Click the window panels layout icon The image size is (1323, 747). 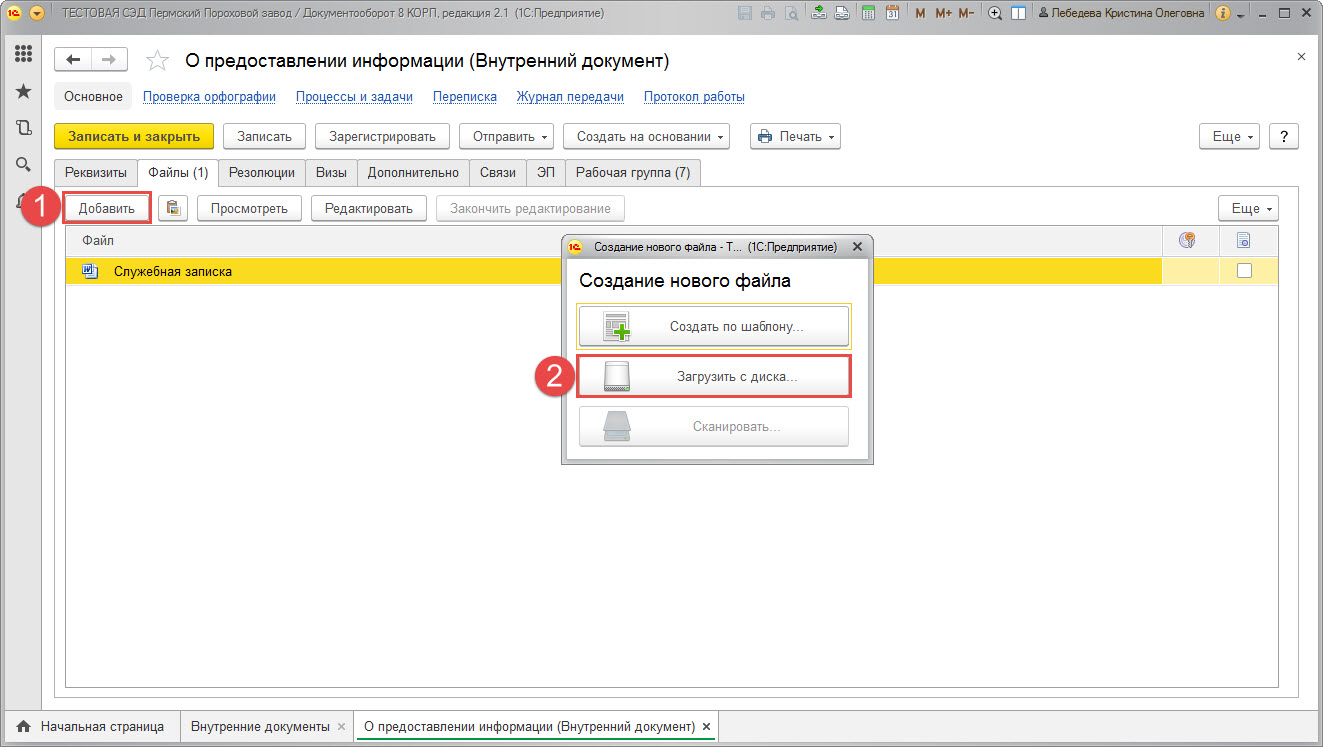1018,13
